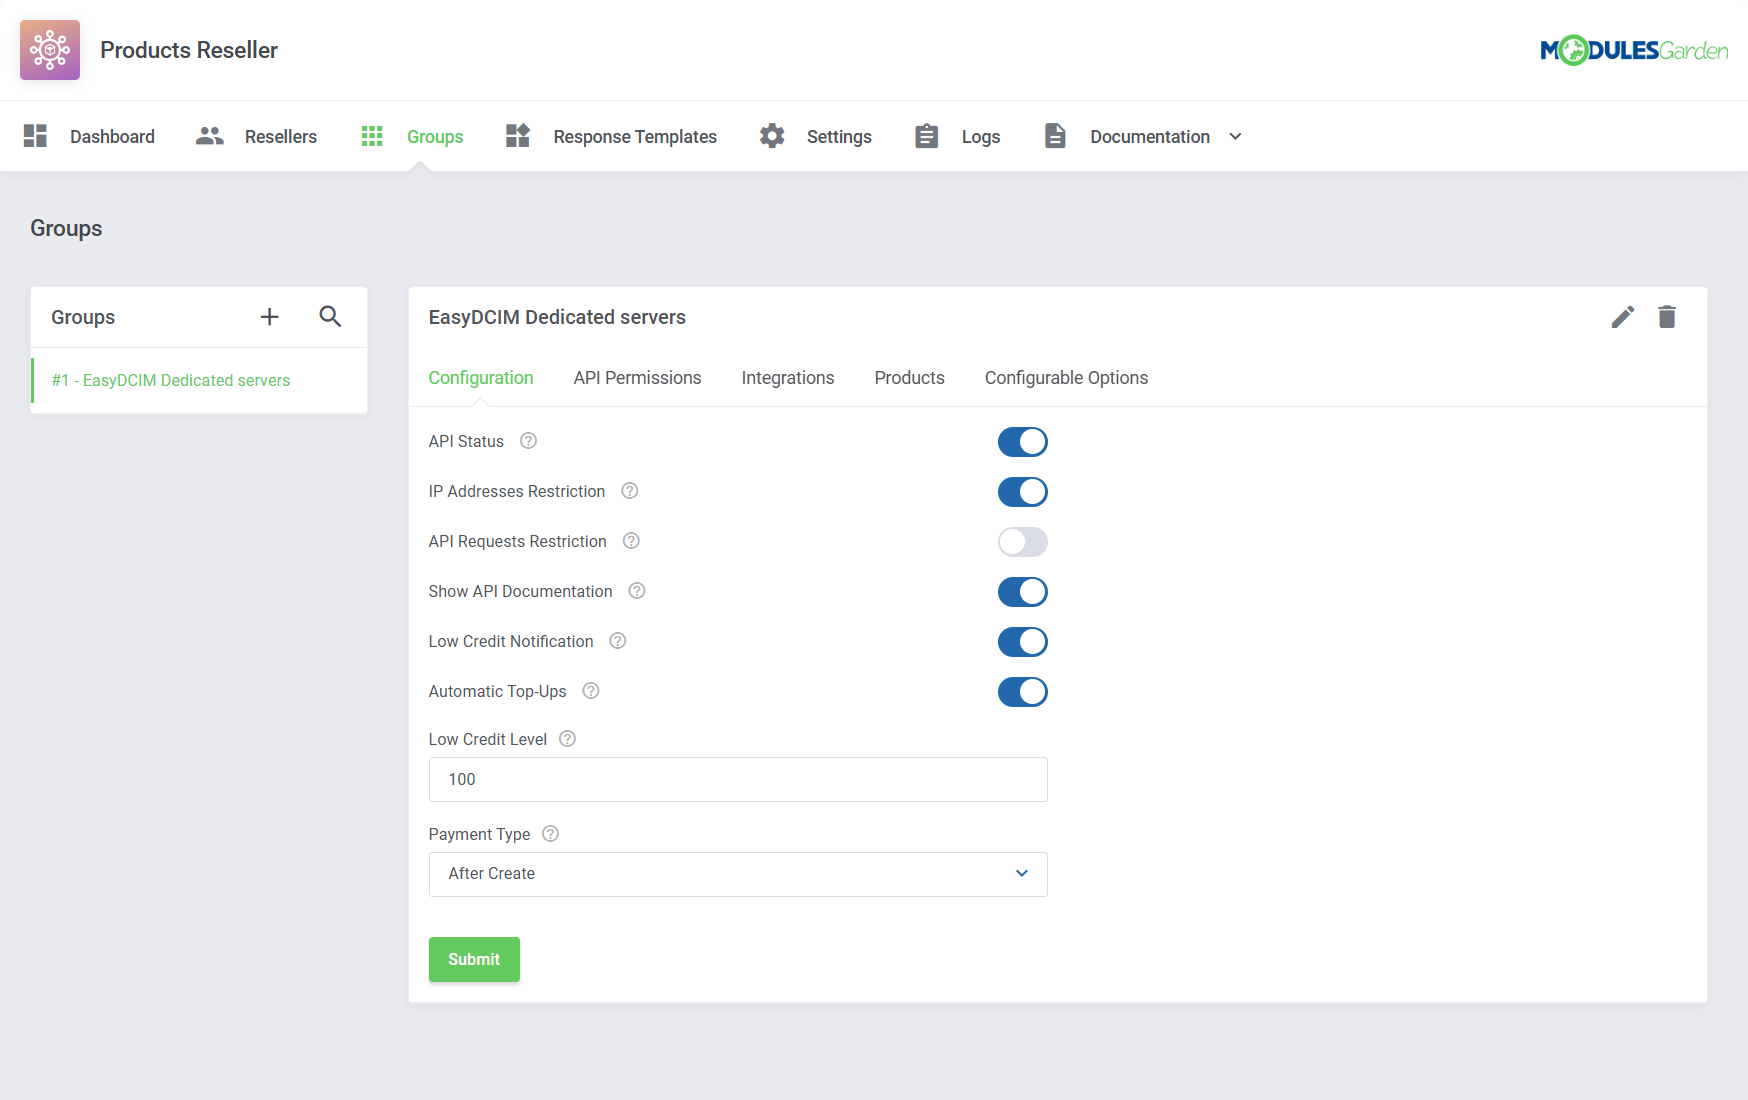Click the EasyDCIM Dedicated servers panel heading
The height and width of the screenshot is (1100, 1748).
point(557,317)
